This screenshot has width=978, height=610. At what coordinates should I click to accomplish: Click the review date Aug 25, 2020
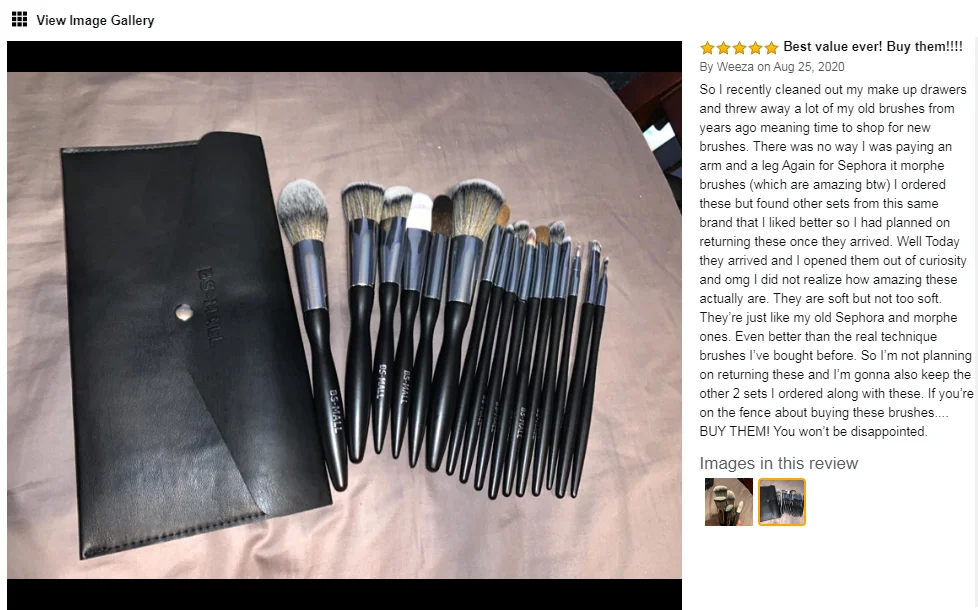809,67
